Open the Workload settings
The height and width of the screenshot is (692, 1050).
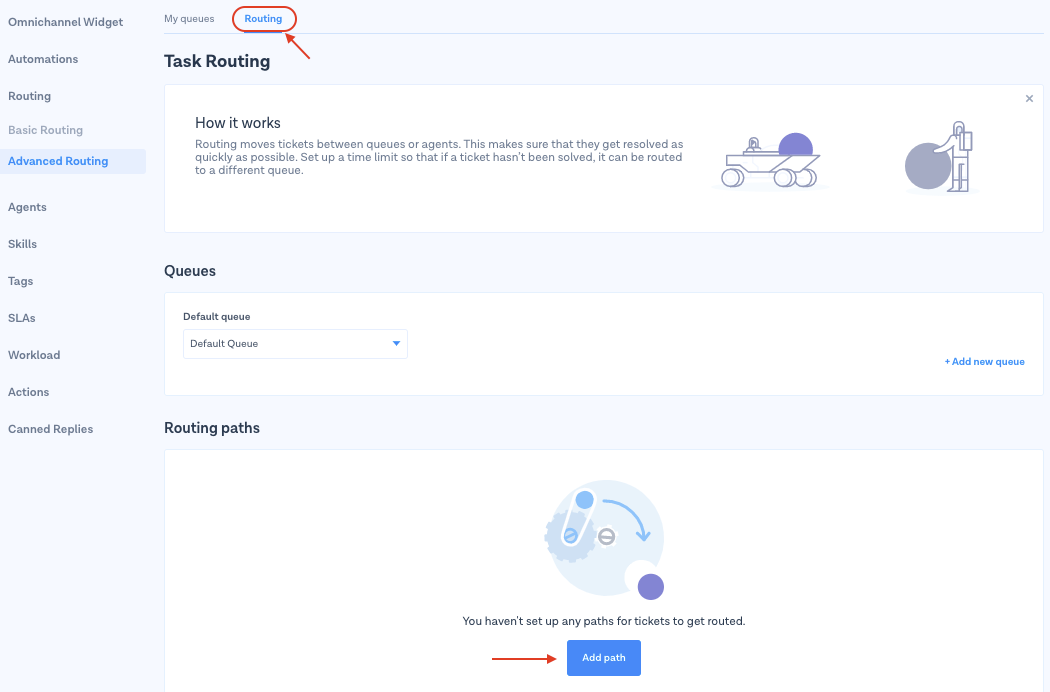click(x=34, y=355)
